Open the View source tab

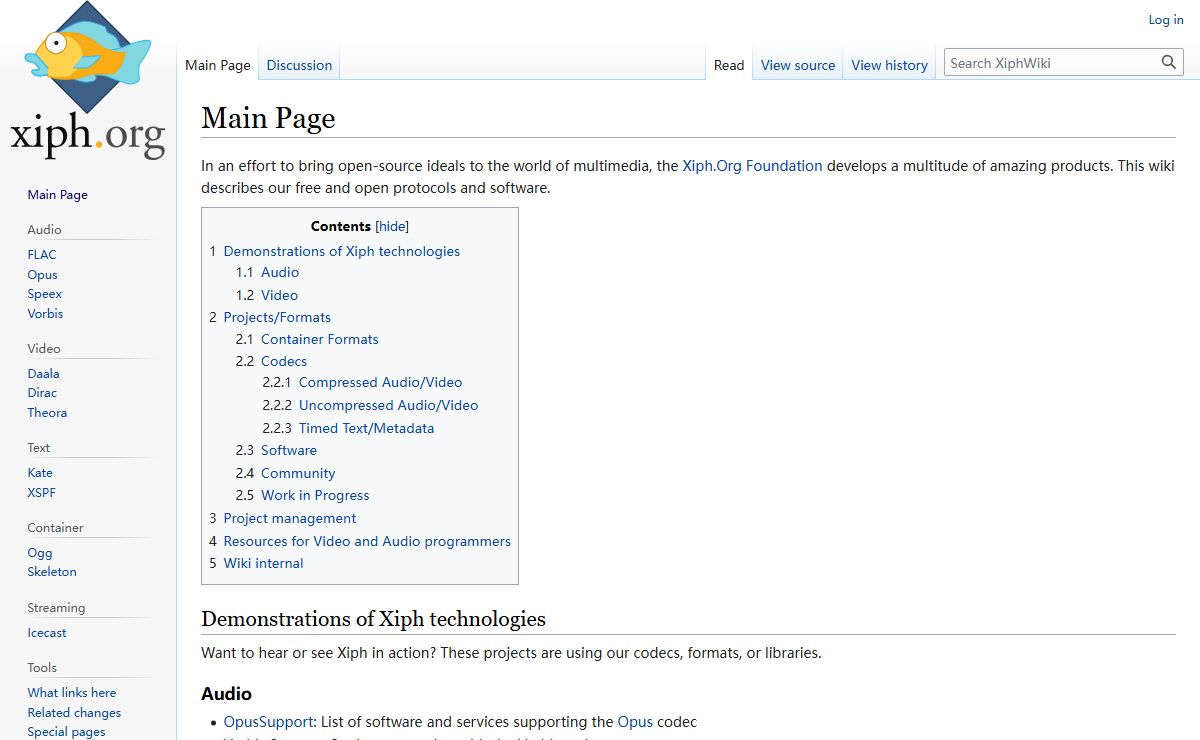point(798,65)
